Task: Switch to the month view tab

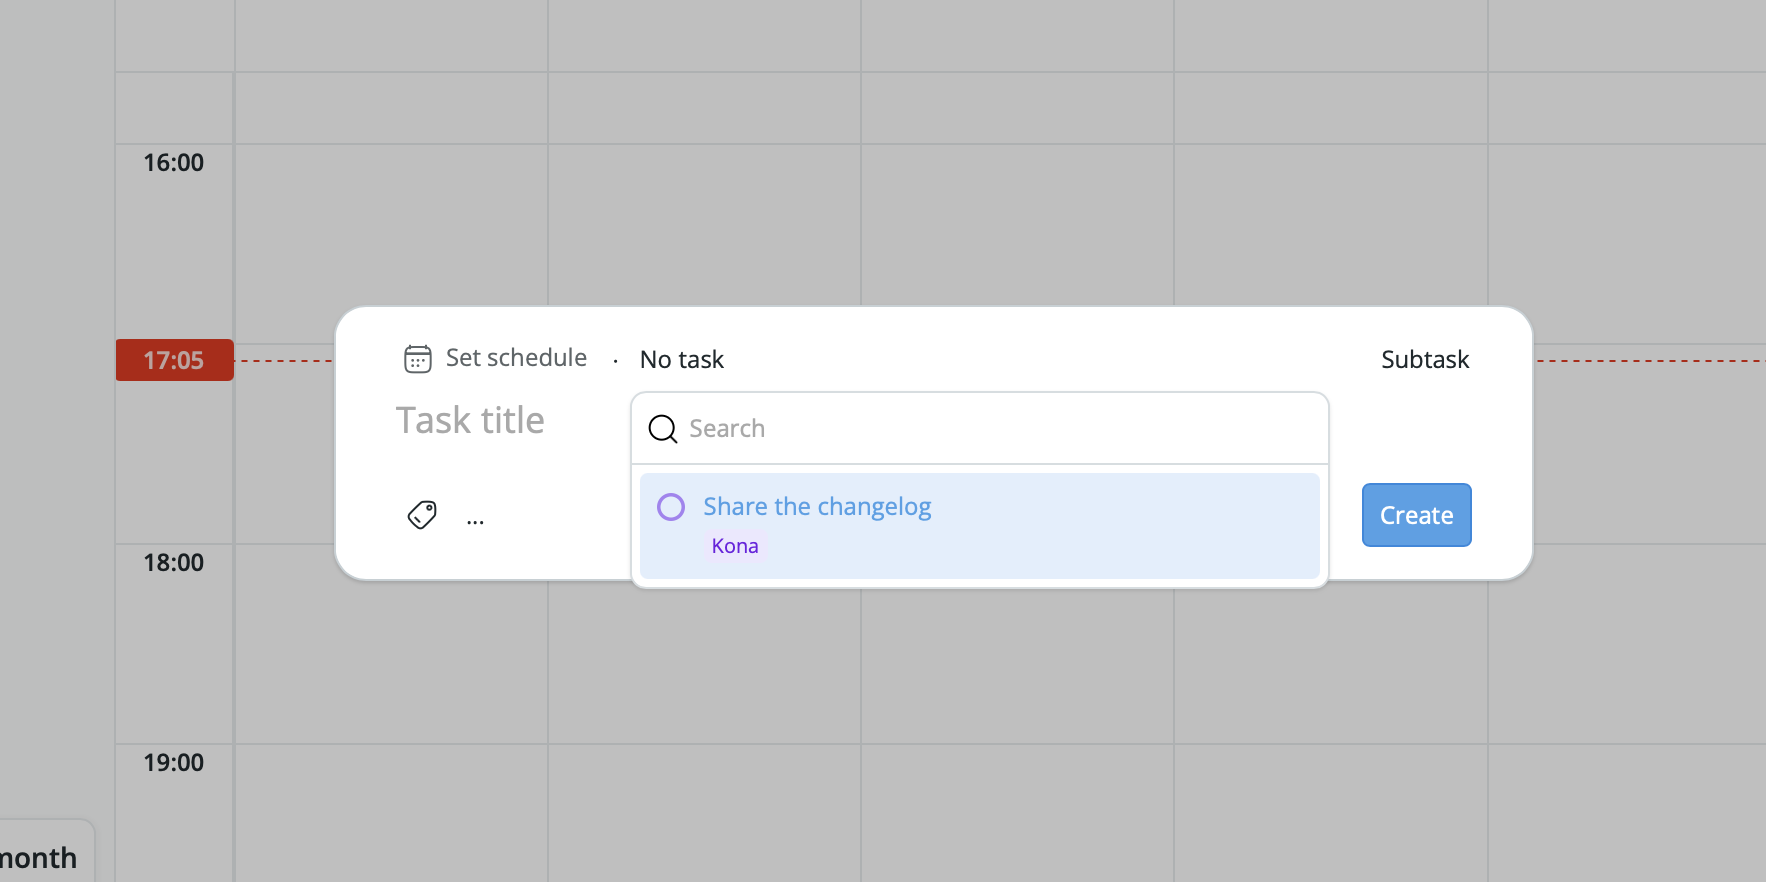Action: pos(40,858)
